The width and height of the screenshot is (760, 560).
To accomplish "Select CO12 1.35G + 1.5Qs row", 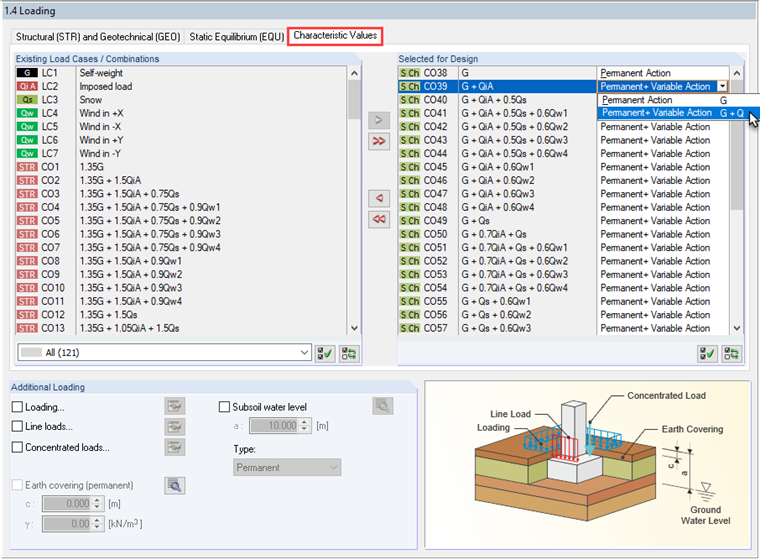I will [181, 315].
